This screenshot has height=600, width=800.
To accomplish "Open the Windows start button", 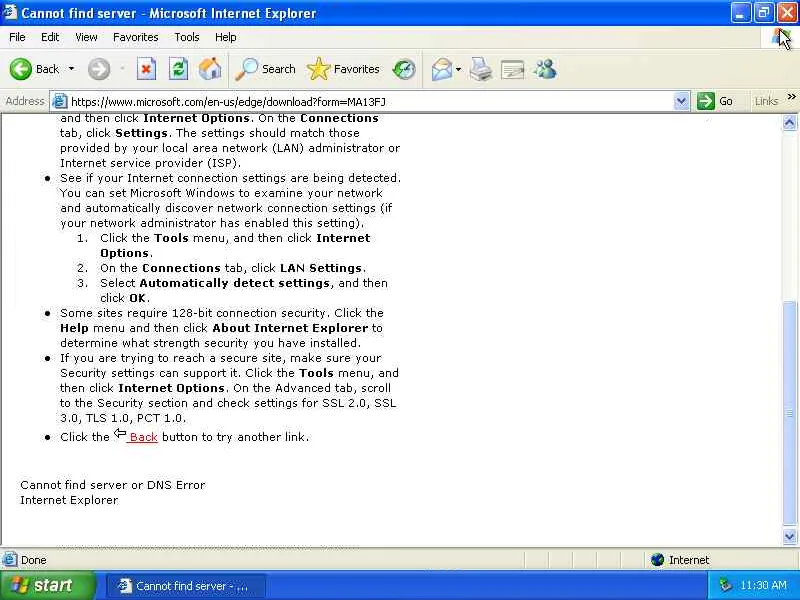I will 47,585.
